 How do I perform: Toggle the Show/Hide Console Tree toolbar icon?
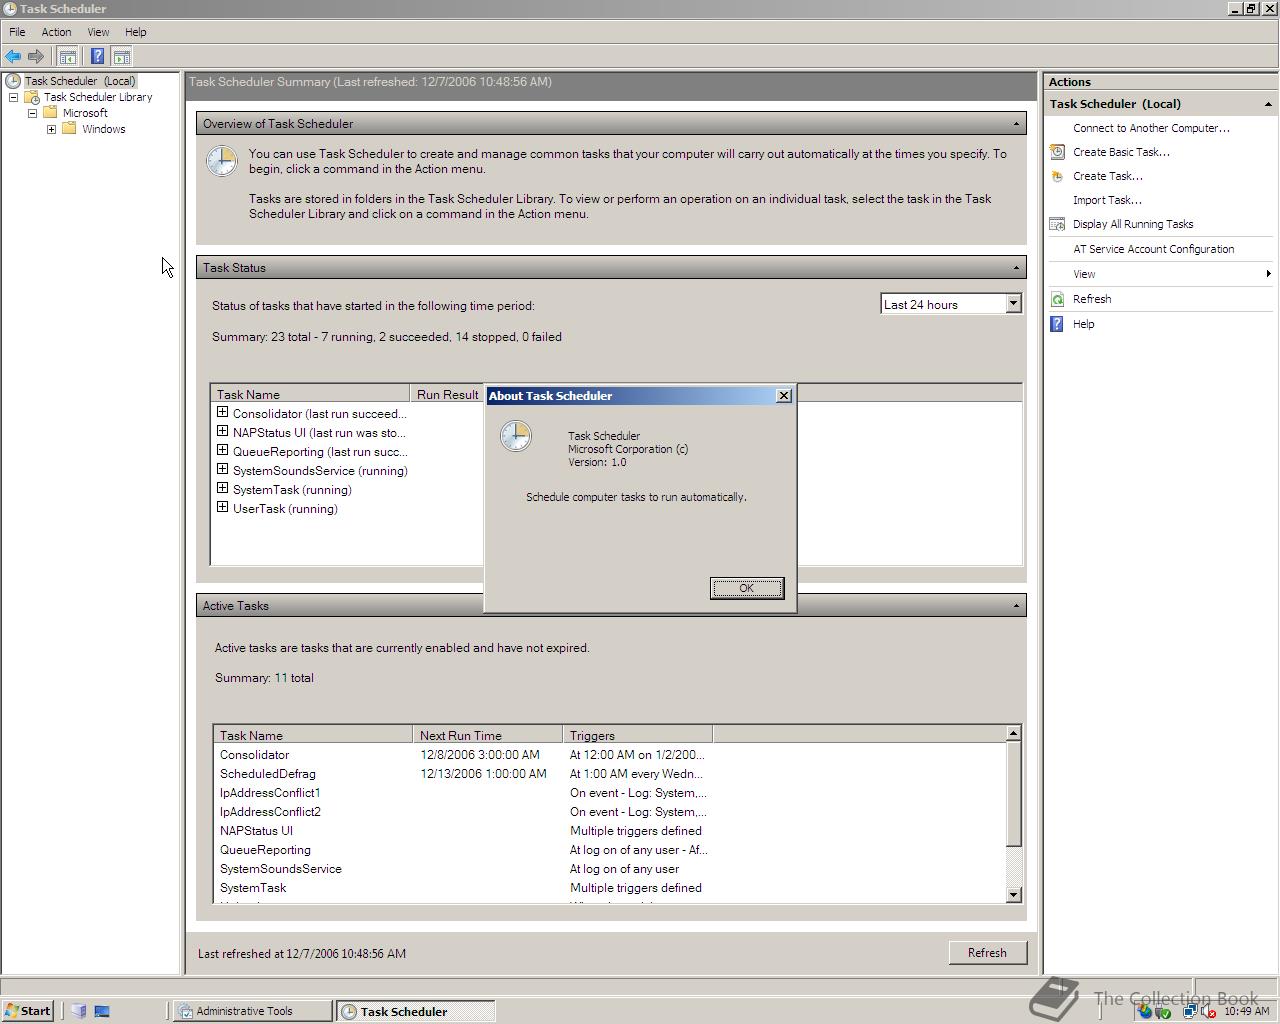click(x=67, y=57)
